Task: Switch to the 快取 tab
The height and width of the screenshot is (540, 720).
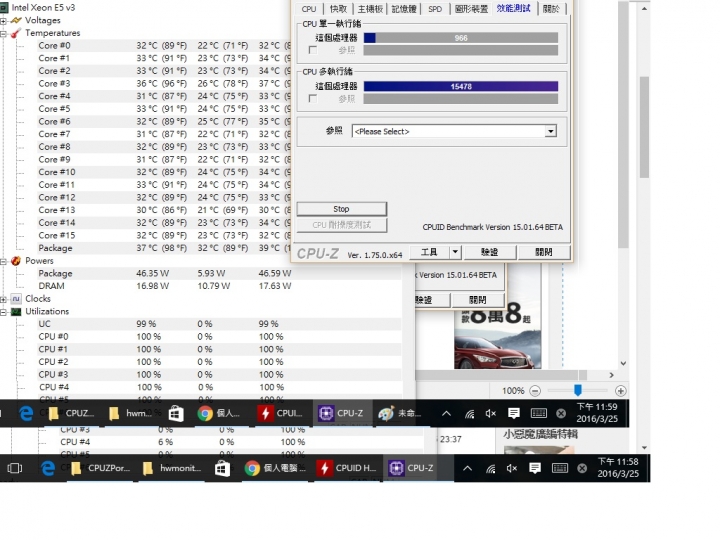Action: (x=338, y=9)
